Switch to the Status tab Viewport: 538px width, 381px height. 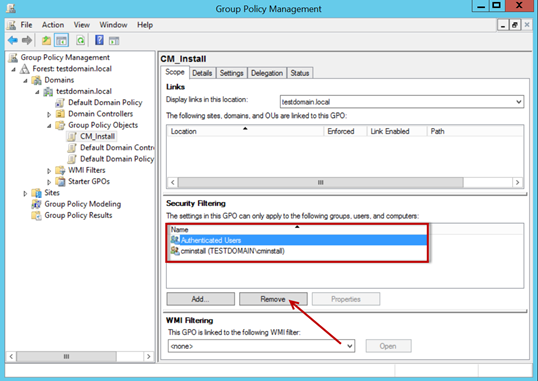(x=300, y=73)
